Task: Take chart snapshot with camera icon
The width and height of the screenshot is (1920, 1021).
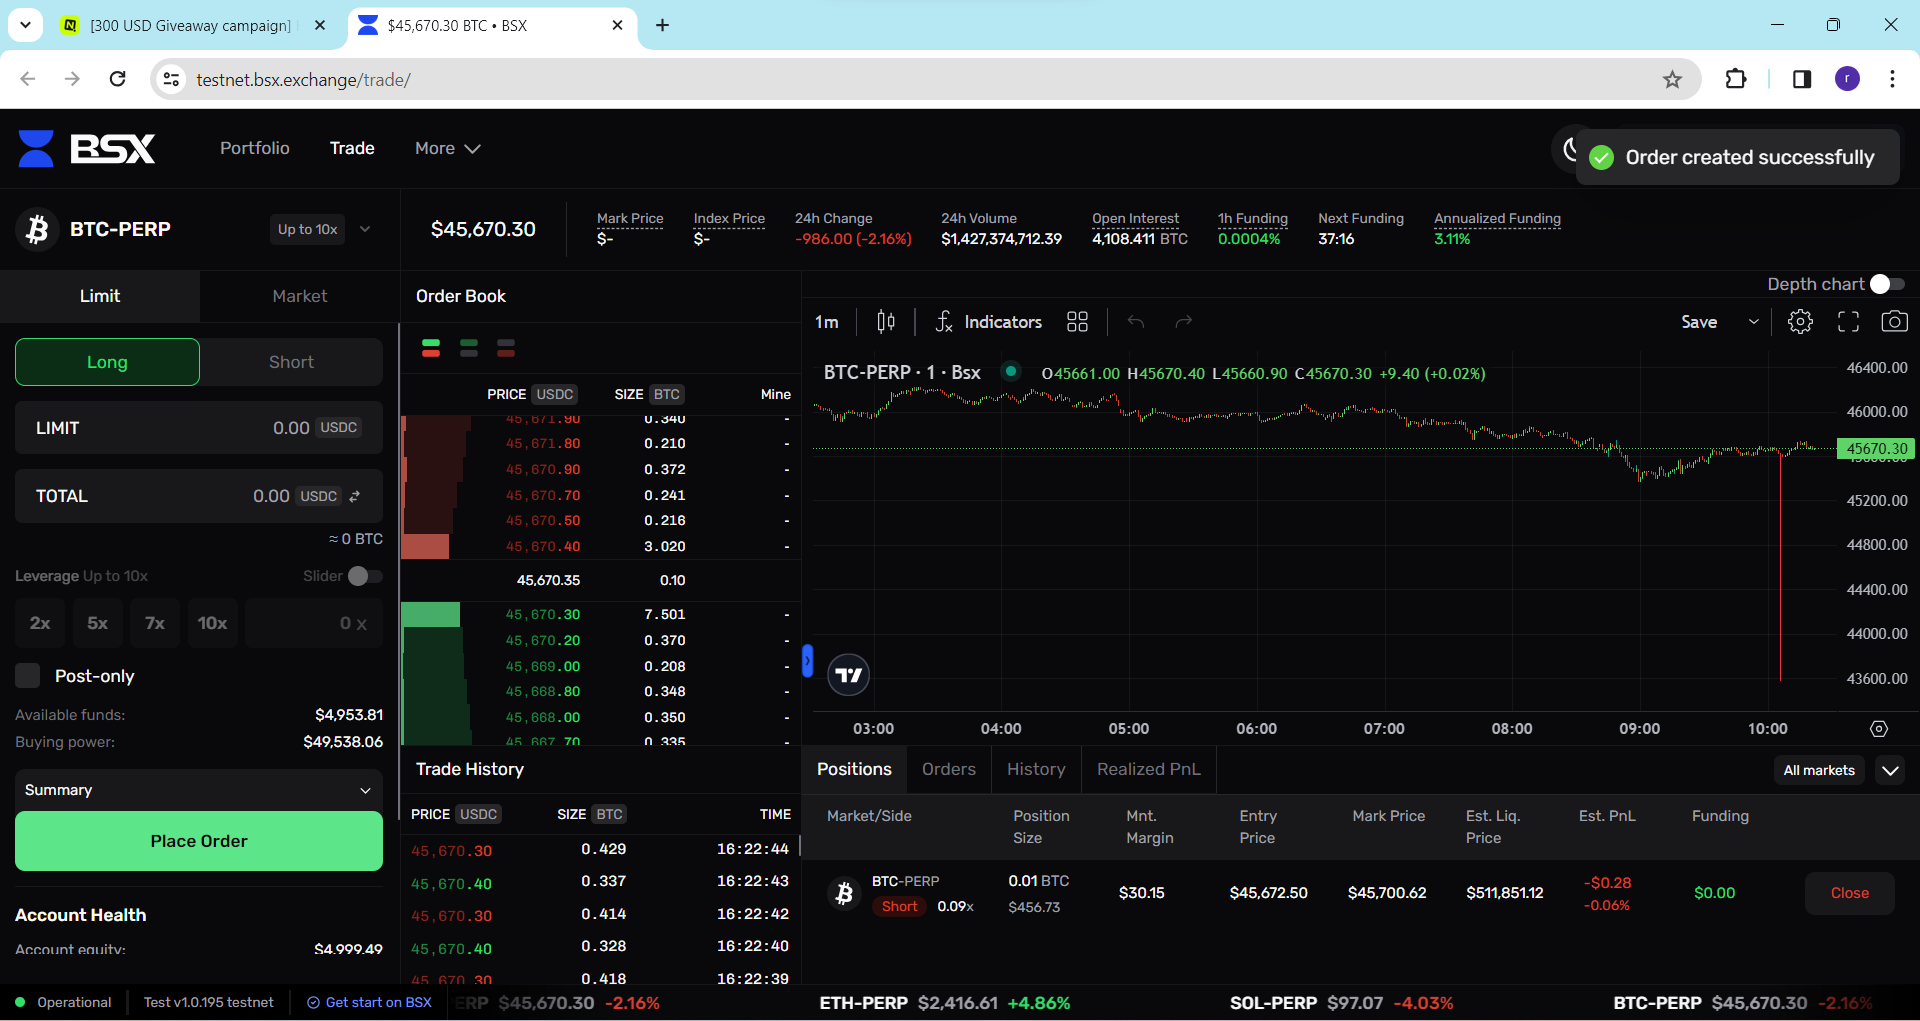Action: pos(1894,322)
